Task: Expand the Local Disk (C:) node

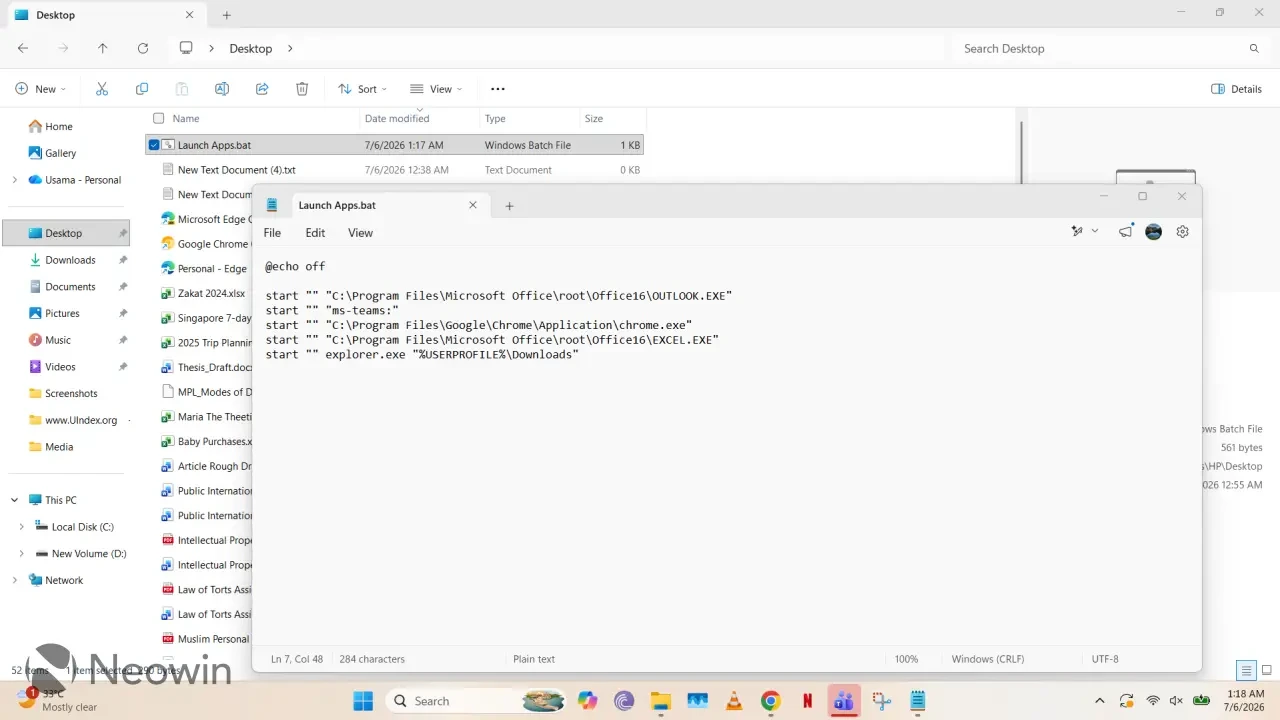Action: [x=22, y=526]
